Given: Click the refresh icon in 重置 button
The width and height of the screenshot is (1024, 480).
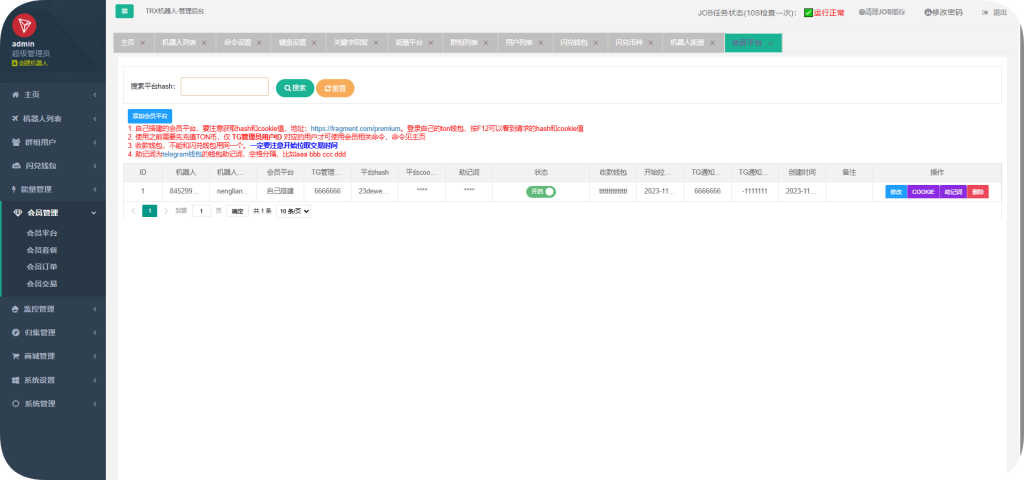Looking at the screenshot, I should 328,88.
